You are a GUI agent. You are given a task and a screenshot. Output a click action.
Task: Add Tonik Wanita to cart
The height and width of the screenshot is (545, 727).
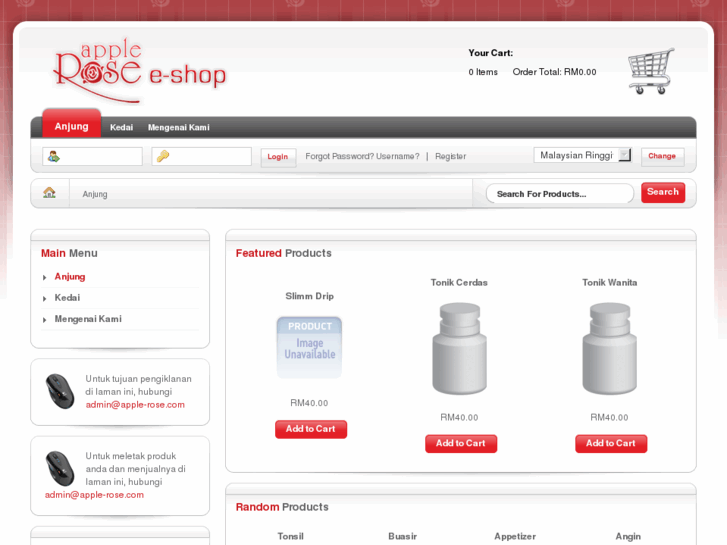[611, 443]
